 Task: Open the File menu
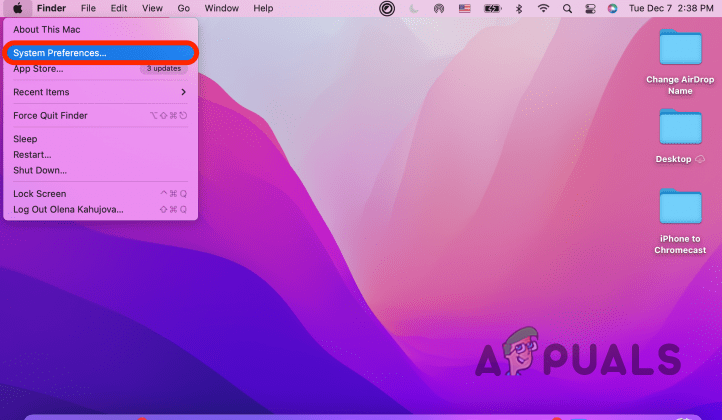pyautogui.click(x=88, y=8)
